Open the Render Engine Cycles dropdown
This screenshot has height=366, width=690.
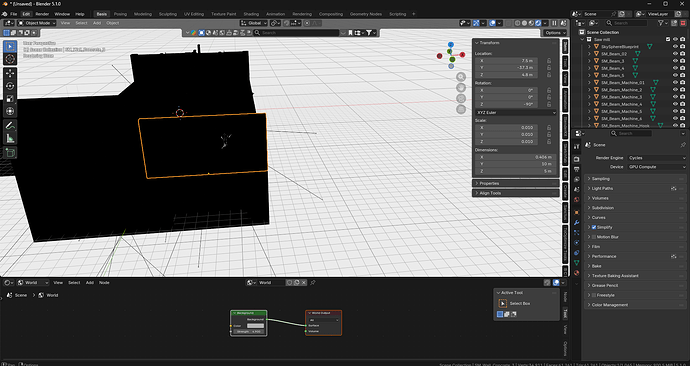click(656, 158)
